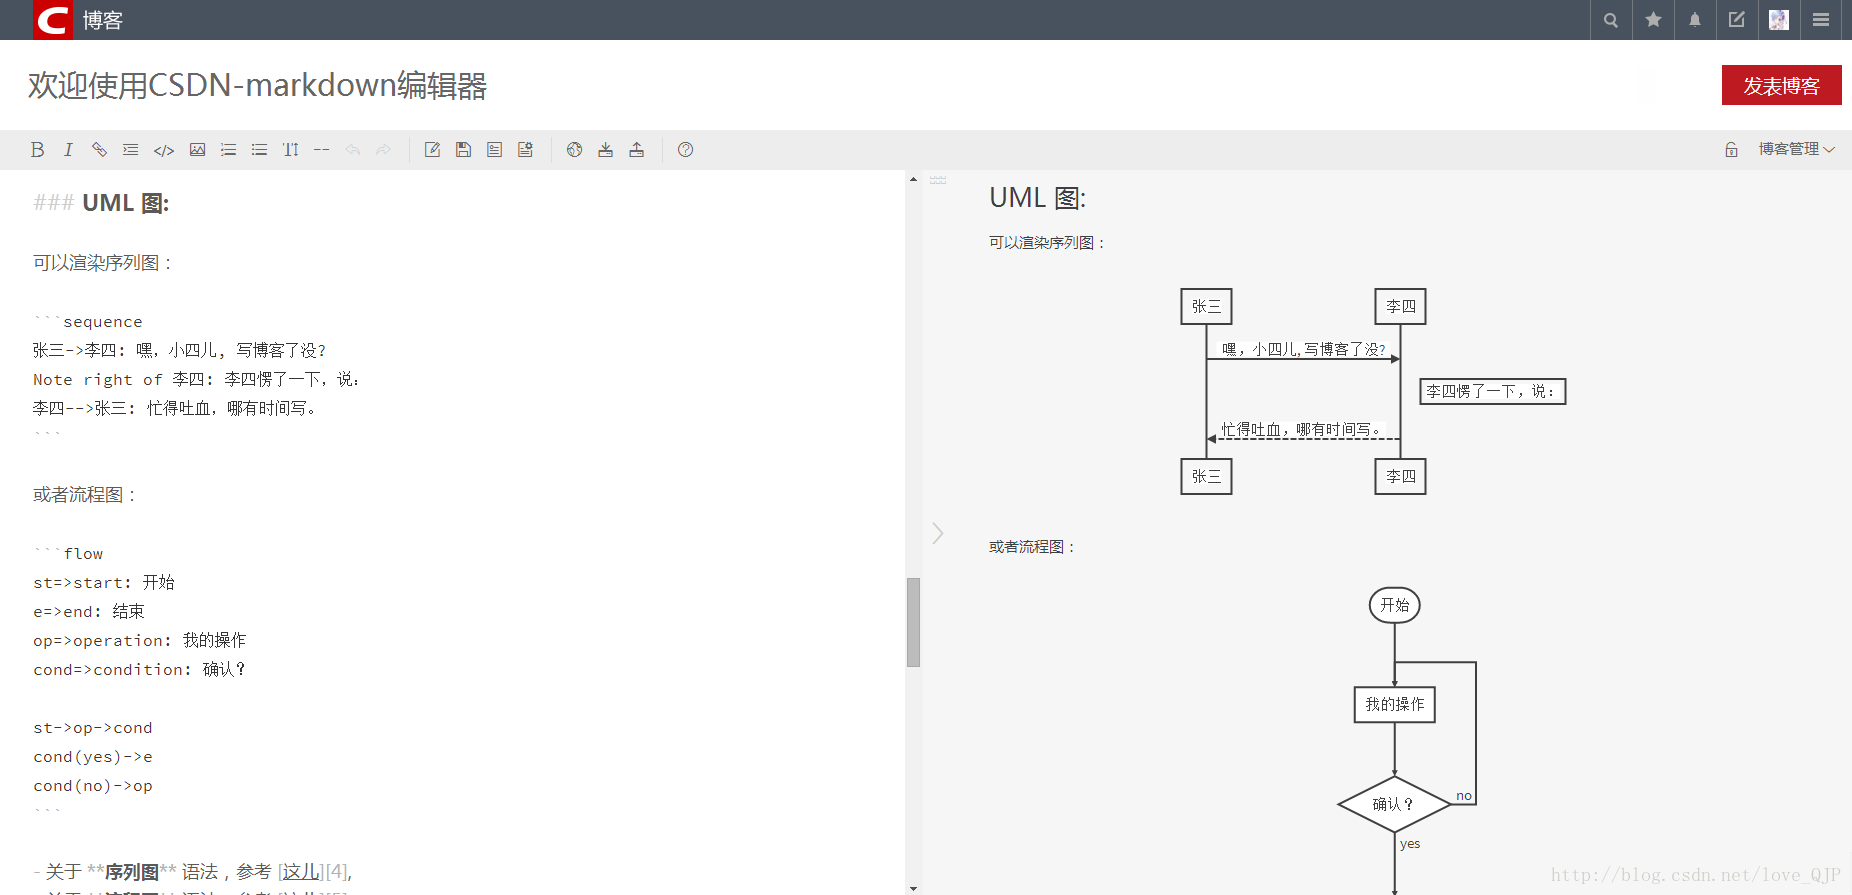Click the 发表博客 publish button
The width and height of the screenshot is (1852, 895).
(1781, 86)
